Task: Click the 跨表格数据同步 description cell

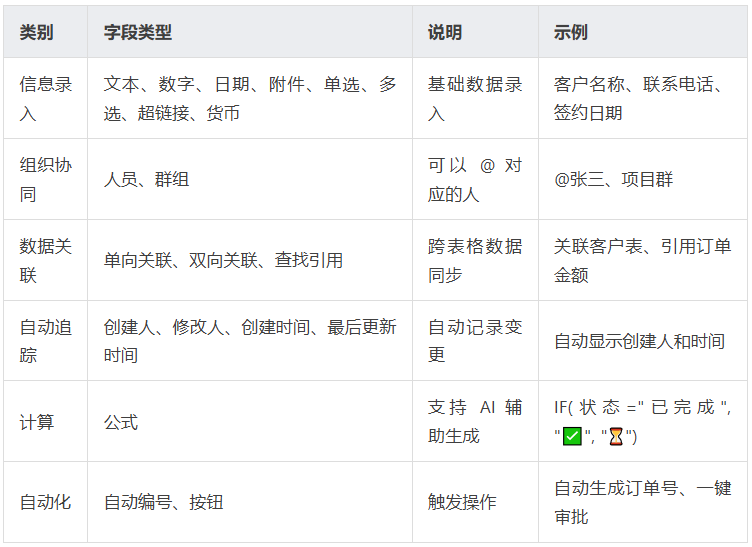Action: (475, 260)
